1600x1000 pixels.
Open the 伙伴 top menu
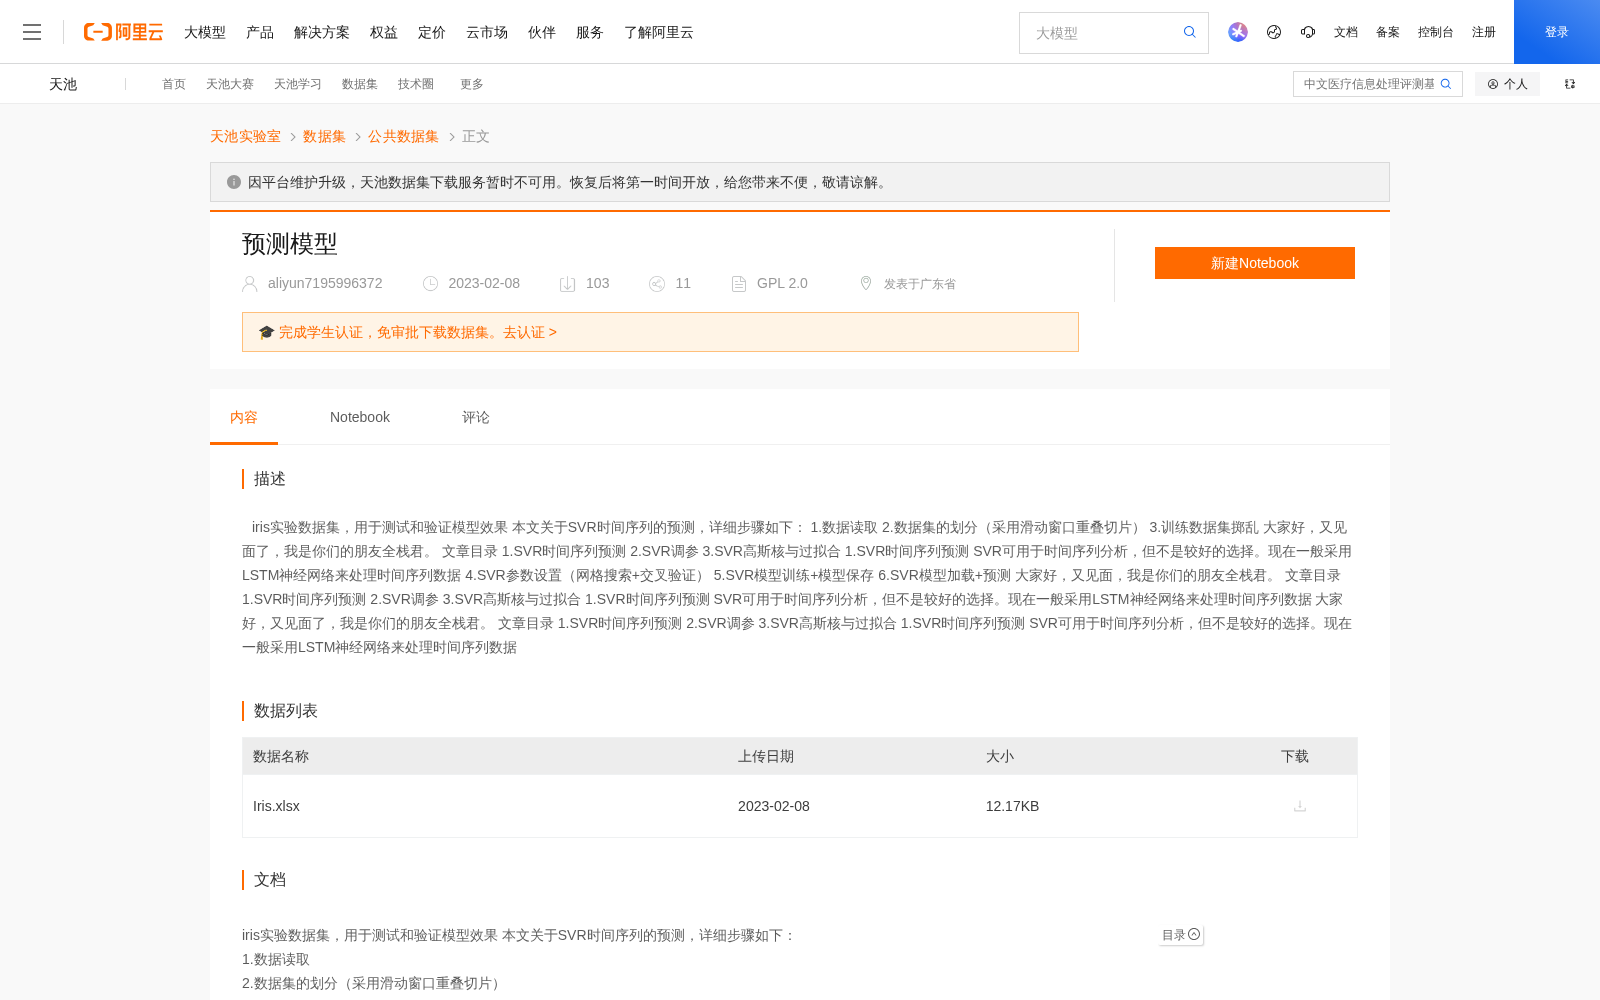[x=542, y=32]
